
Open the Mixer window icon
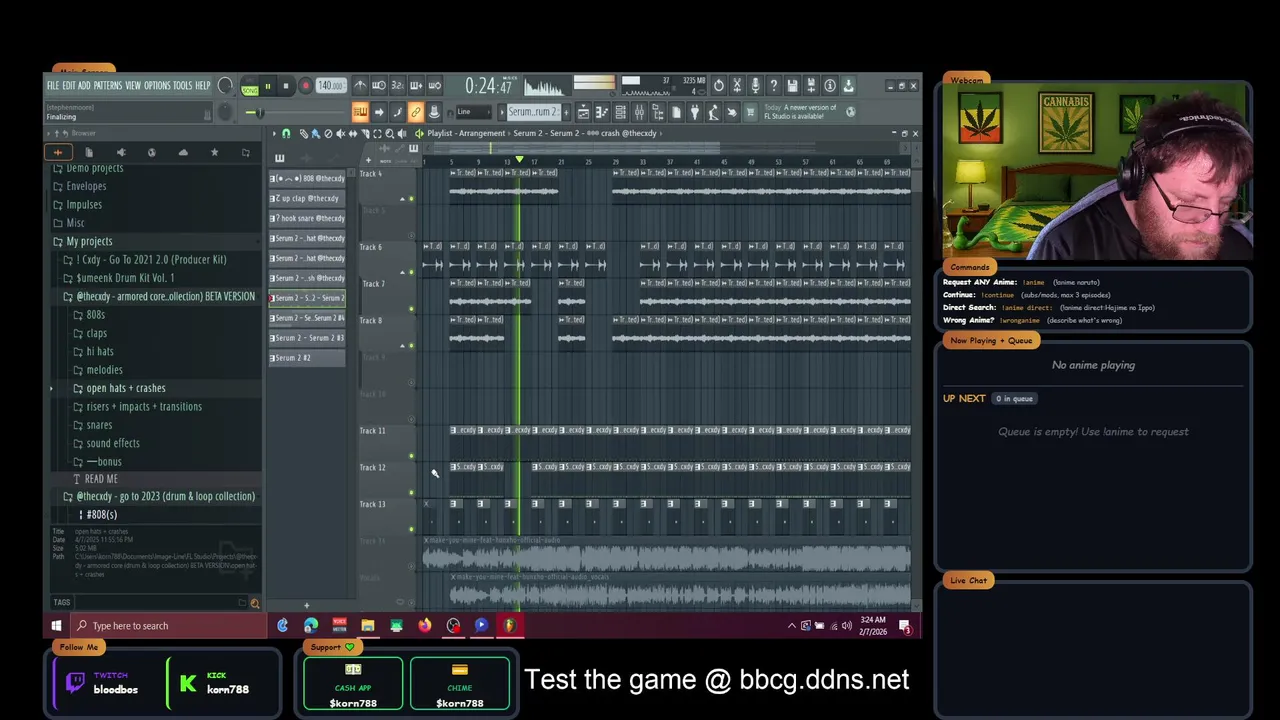639,112
